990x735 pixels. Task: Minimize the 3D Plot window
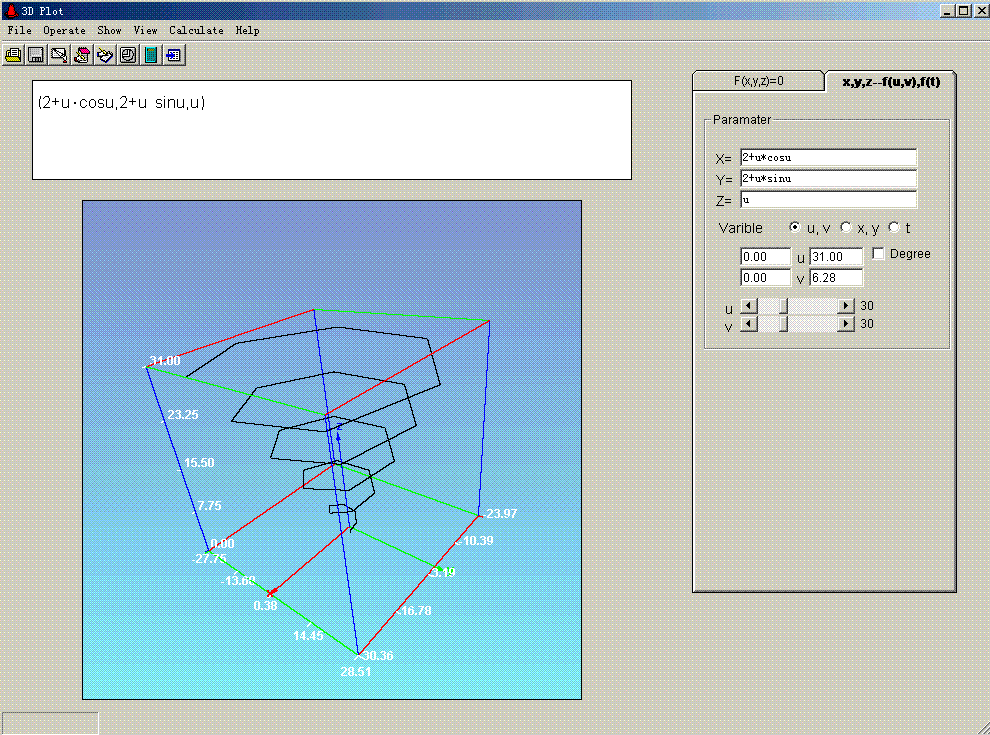pos(947,11)
